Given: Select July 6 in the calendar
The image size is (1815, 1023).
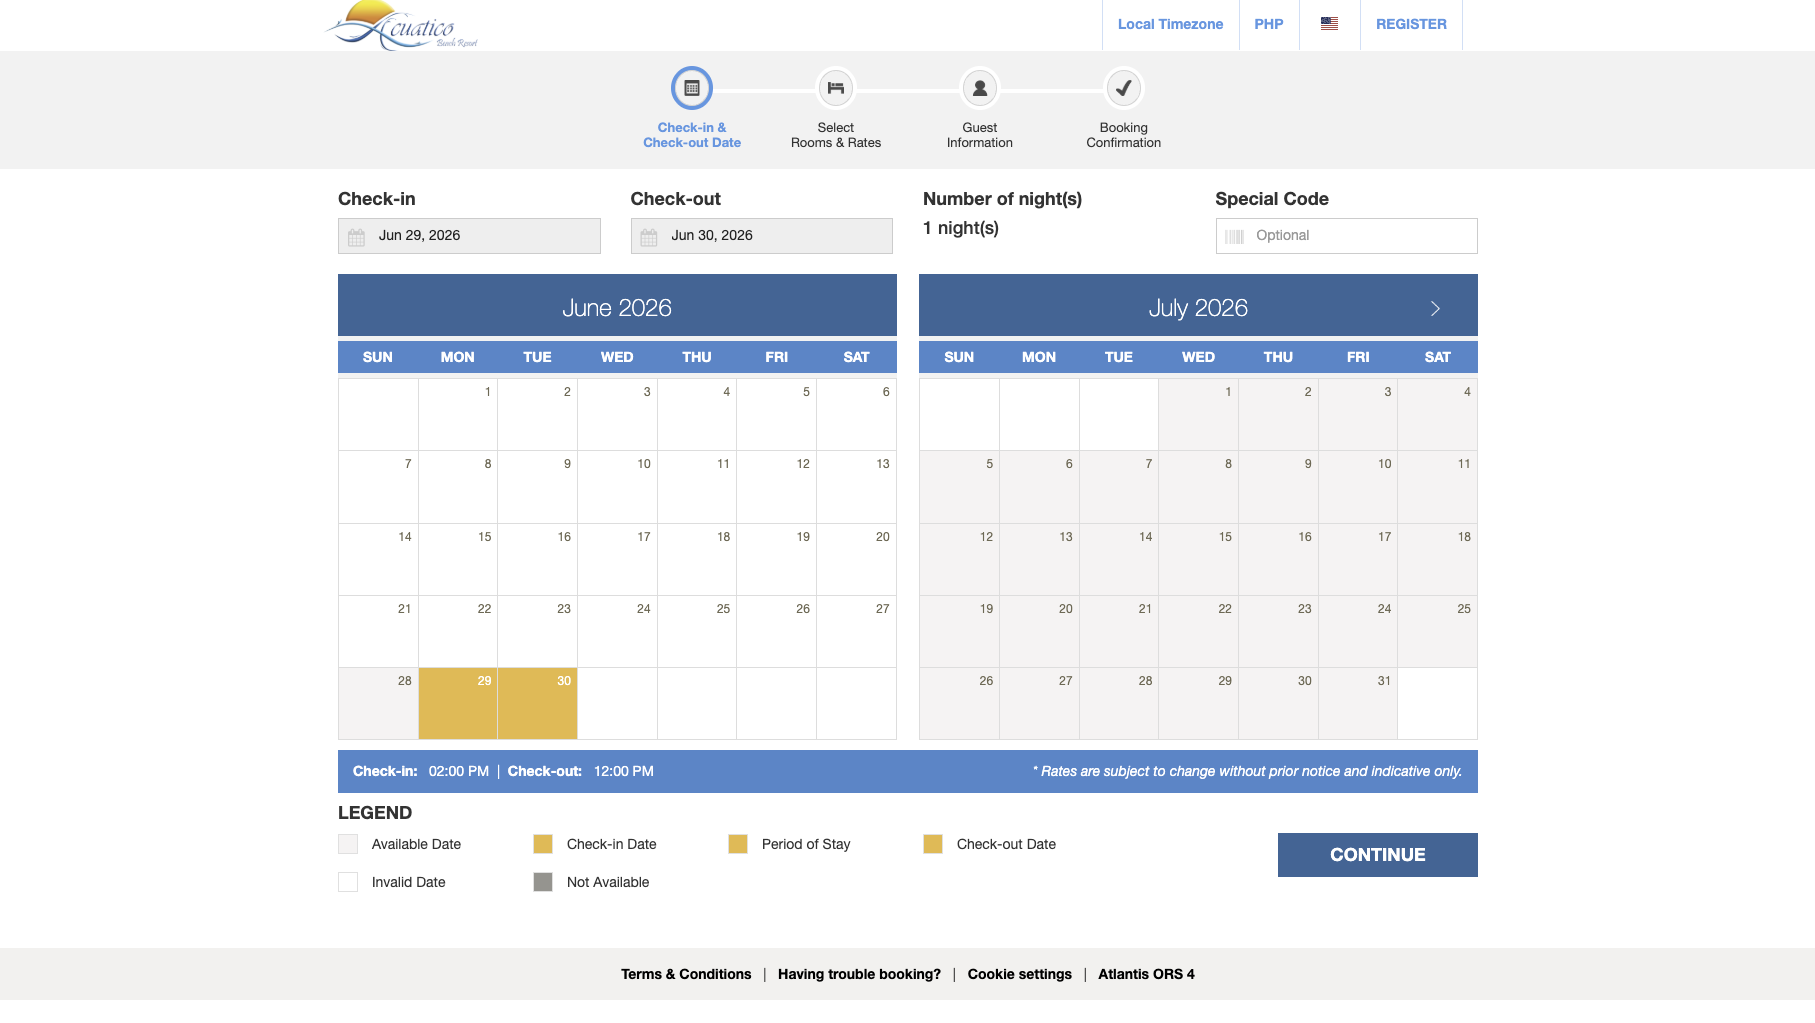Looking at the screenshot, I should 1039,487.
